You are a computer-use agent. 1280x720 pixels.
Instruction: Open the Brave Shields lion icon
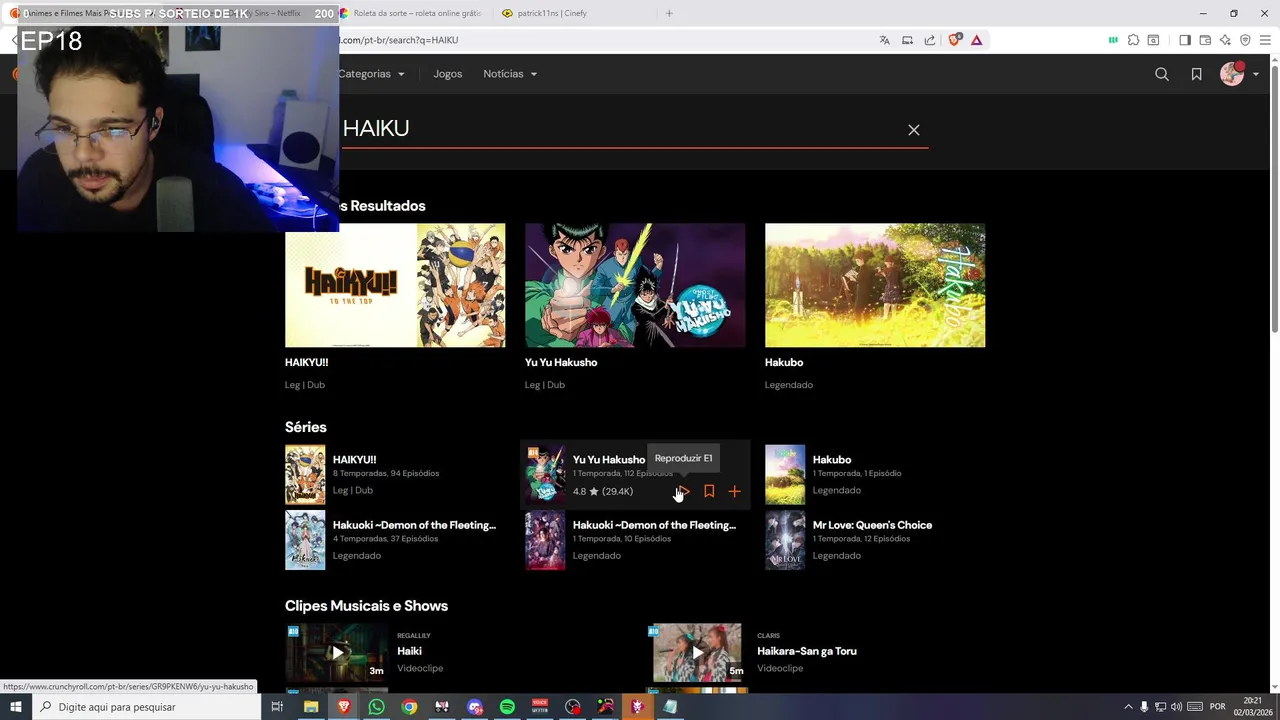pos(954,40)
